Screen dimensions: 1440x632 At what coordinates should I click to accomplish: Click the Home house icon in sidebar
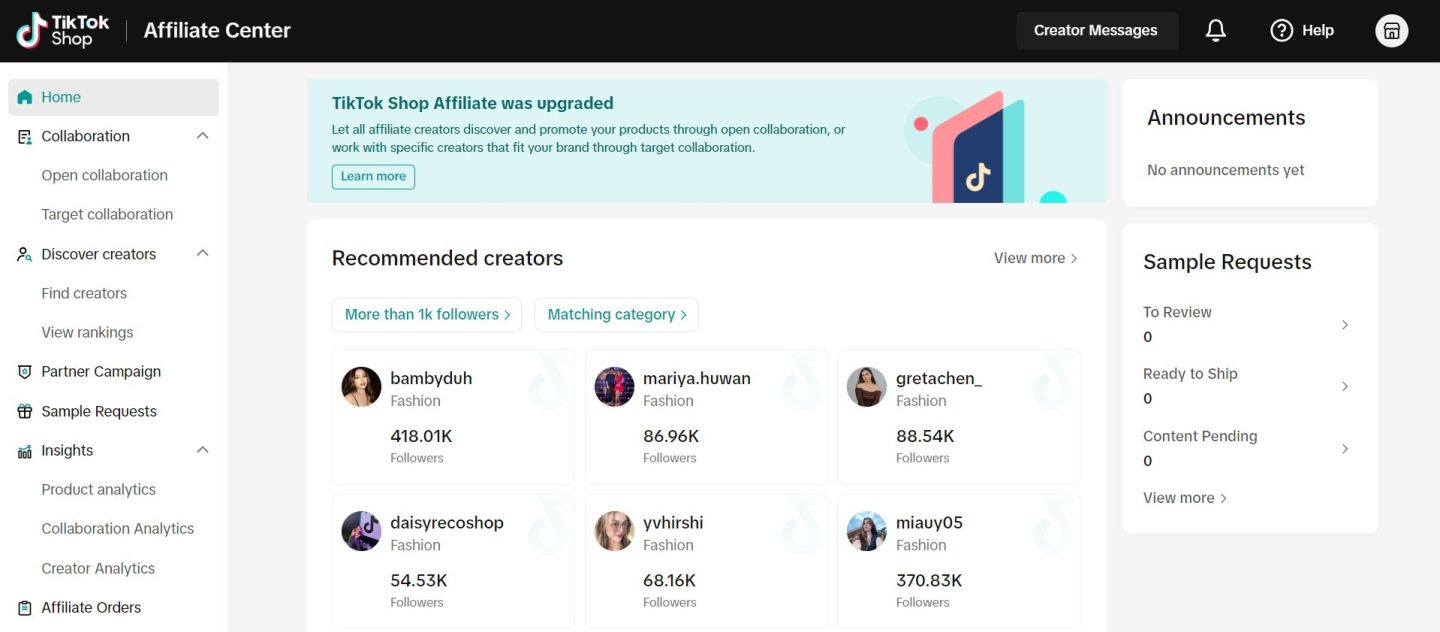[x=25, y=97]
